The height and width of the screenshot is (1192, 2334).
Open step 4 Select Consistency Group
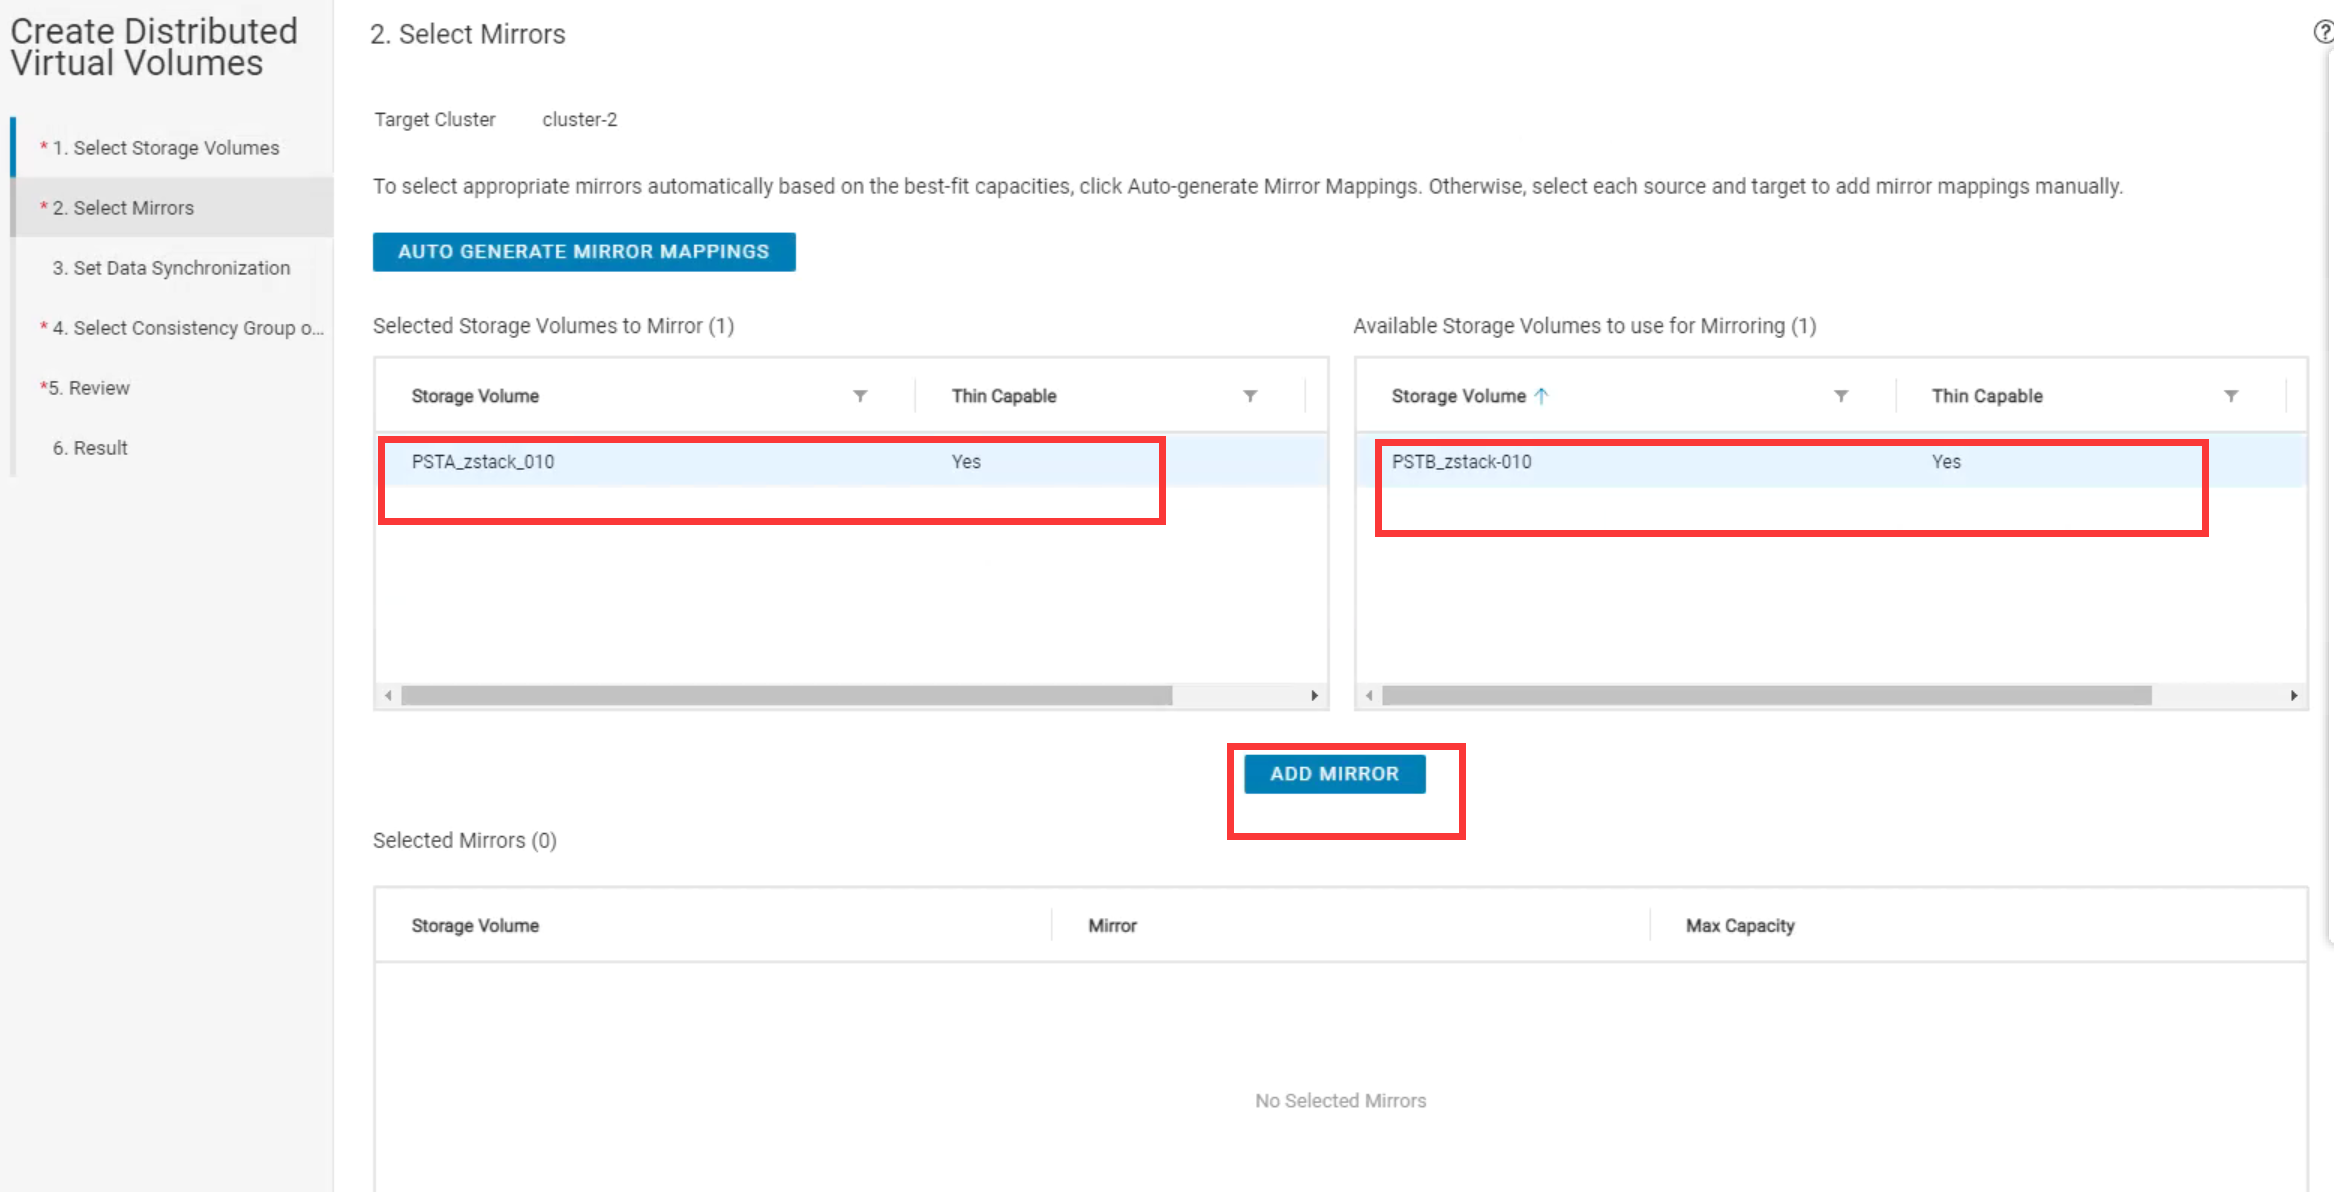(187, 328)
